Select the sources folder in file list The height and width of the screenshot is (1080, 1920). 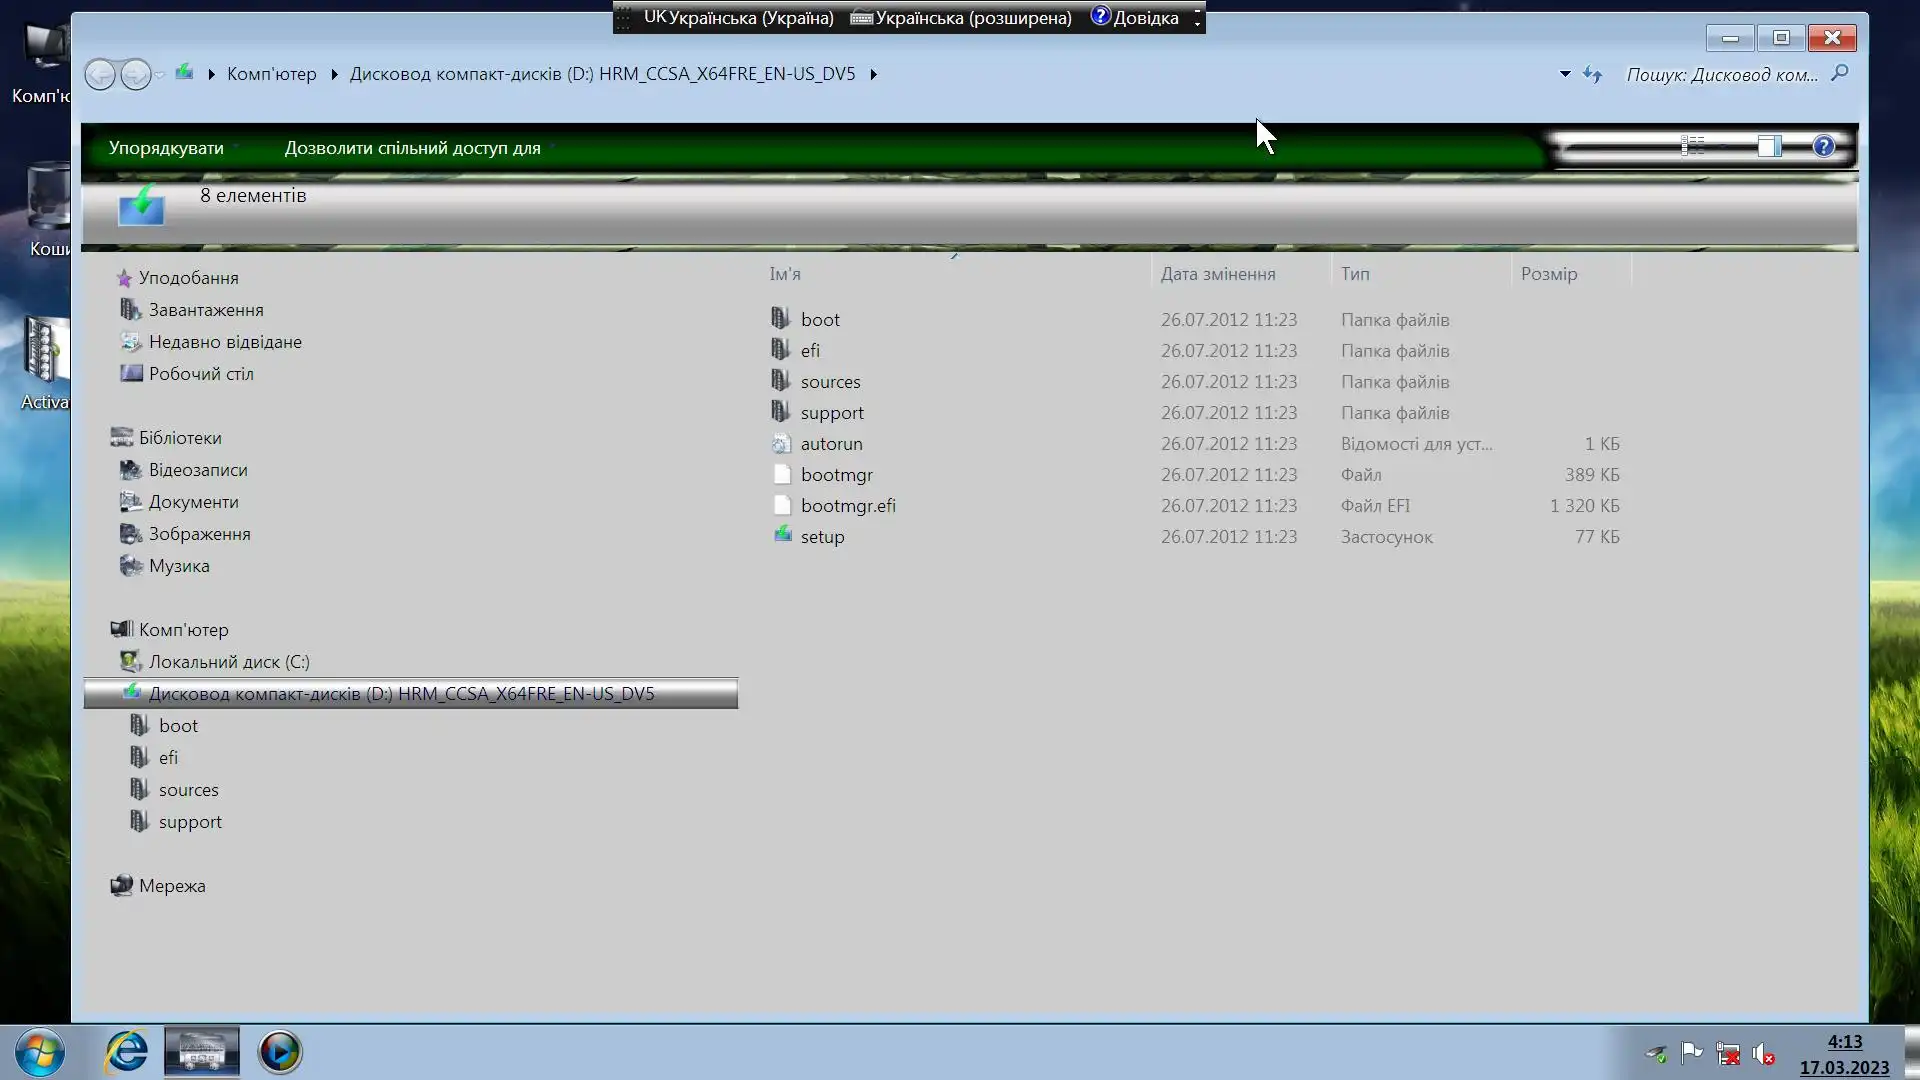(x=830, y=382)
